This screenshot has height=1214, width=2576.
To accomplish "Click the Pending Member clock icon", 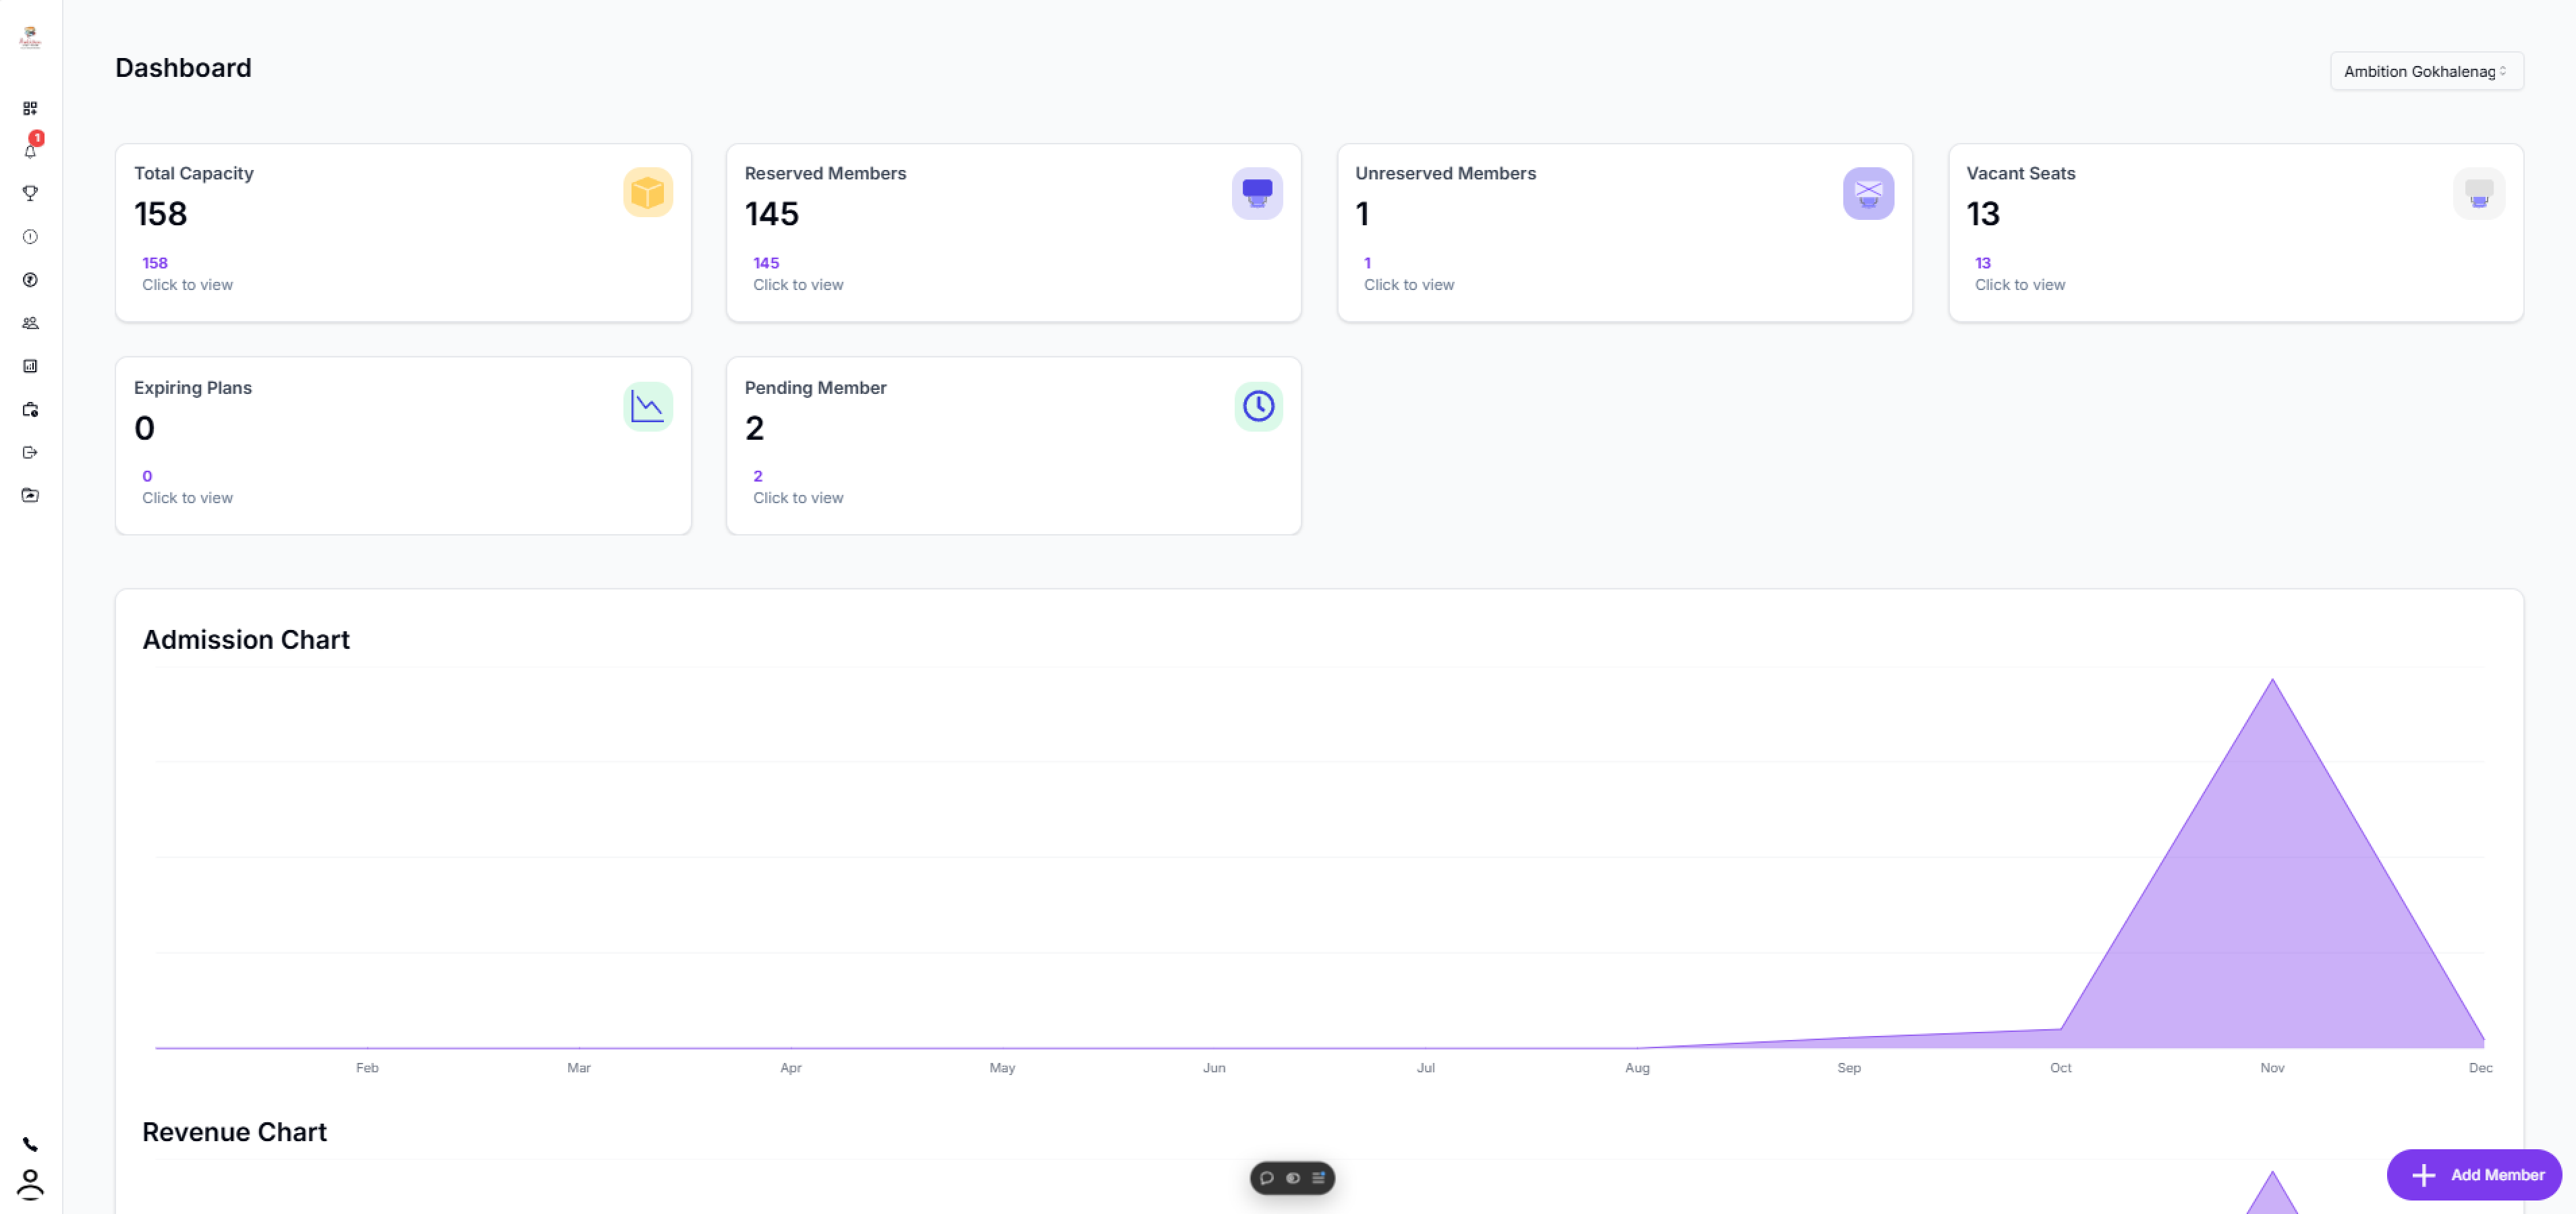I will [1258, 406].
